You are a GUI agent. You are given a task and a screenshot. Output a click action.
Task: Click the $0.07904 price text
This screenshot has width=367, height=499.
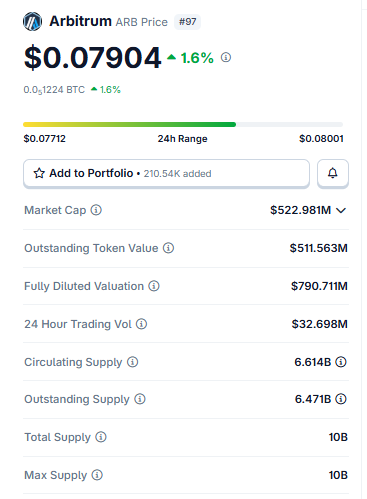click(93, 58)
